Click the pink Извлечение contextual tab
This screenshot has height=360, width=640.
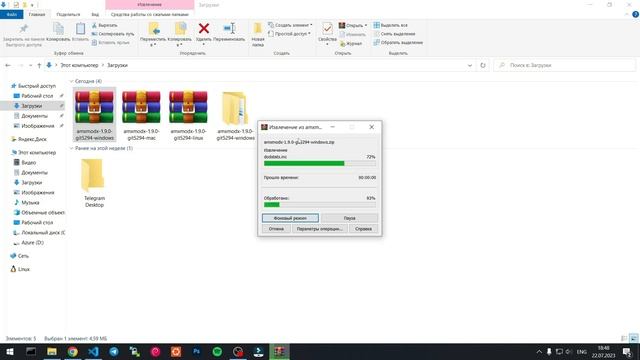[x=149, y=4]
